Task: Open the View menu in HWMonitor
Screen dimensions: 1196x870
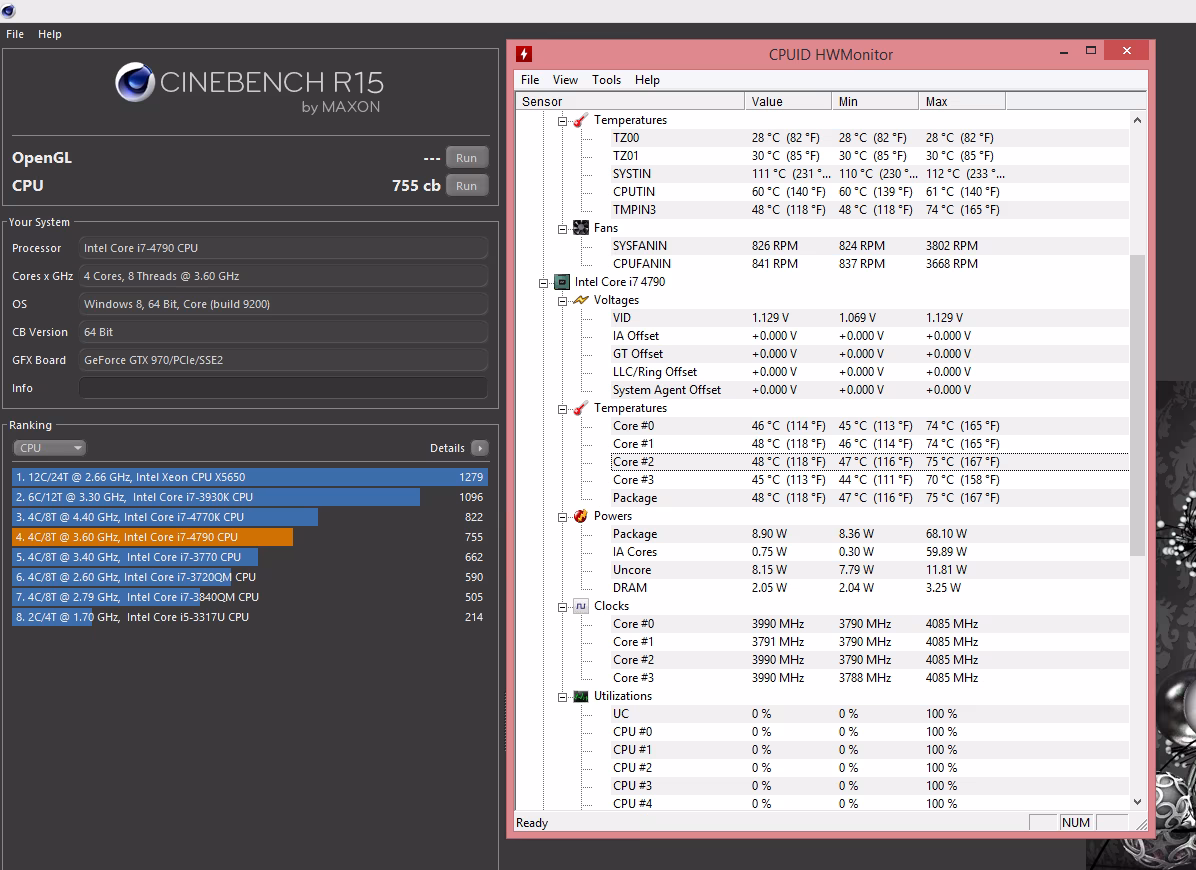Action: [565, 80]
